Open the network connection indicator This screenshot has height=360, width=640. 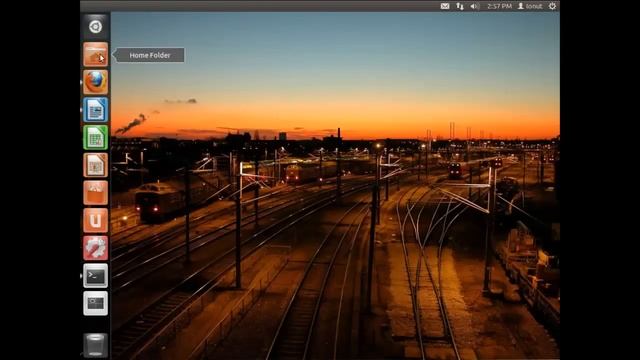click(460, 6)
